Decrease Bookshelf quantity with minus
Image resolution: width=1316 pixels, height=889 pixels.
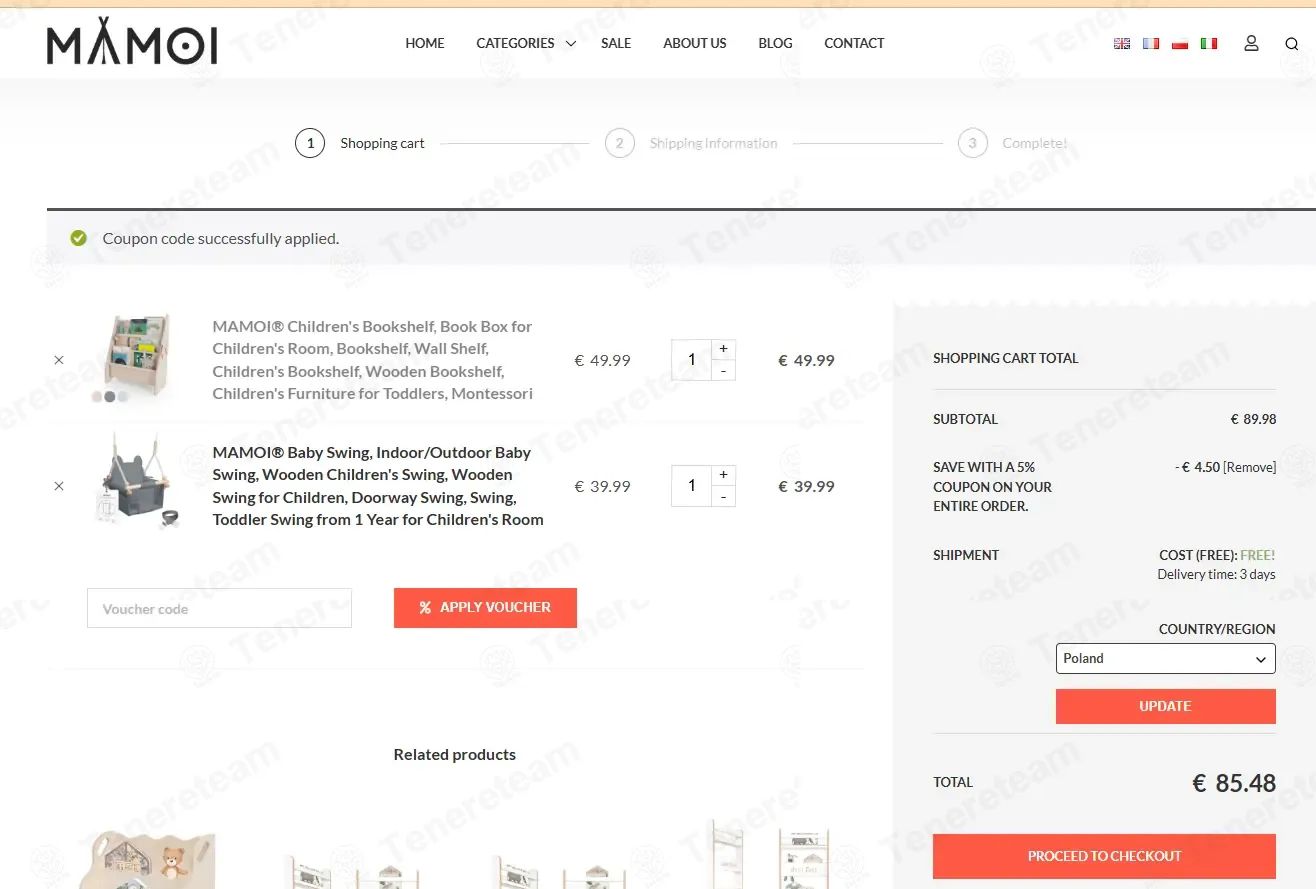click(x=723, y=371)
